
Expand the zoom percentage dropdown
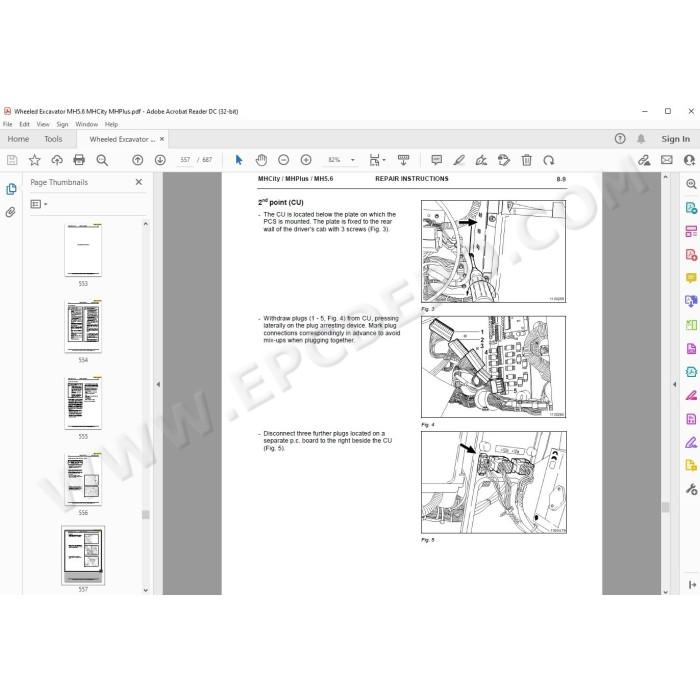(x=353, y=160)
